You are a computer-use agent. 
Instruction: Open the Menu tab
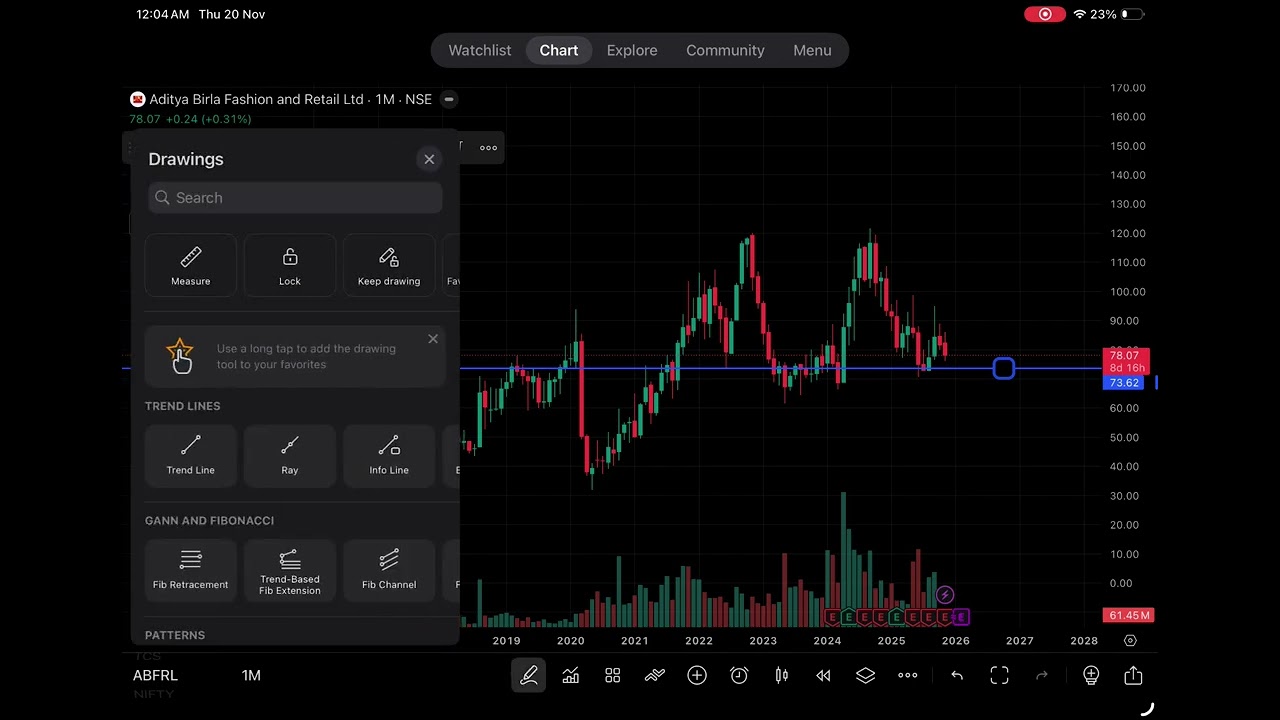click(812, 50)
